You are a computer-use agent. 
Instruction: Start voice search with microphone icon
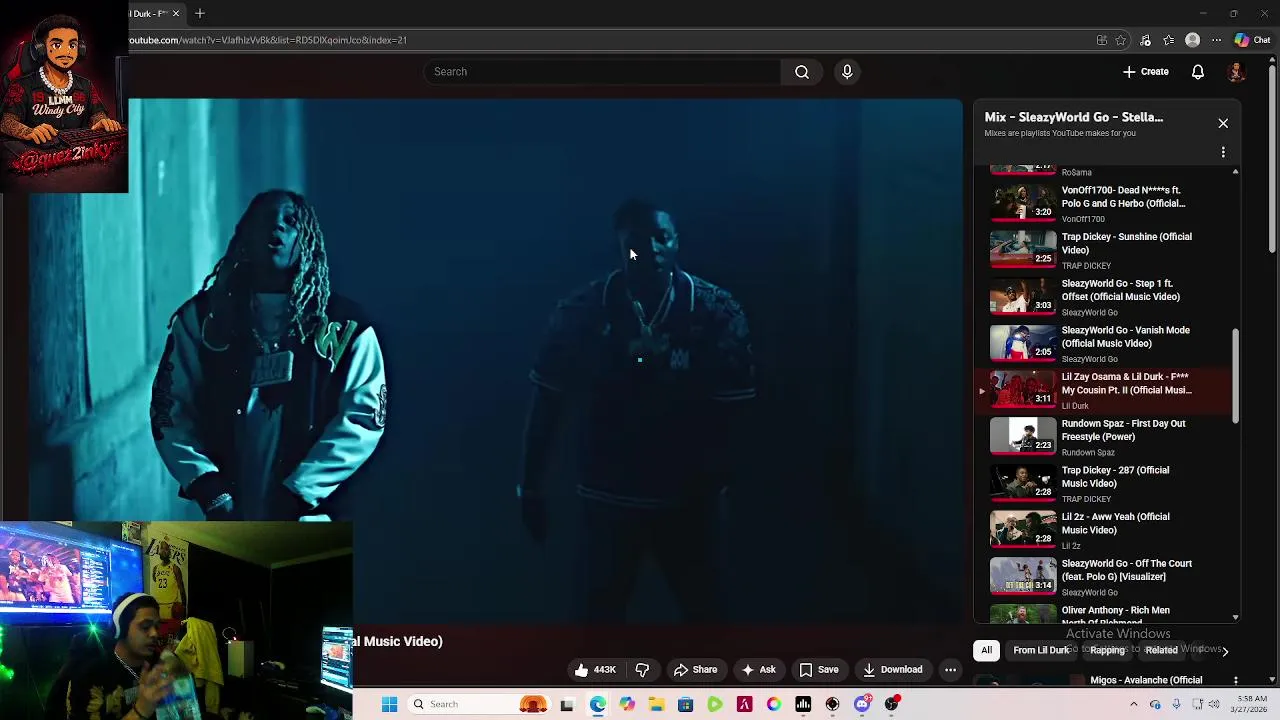(847, 72)
